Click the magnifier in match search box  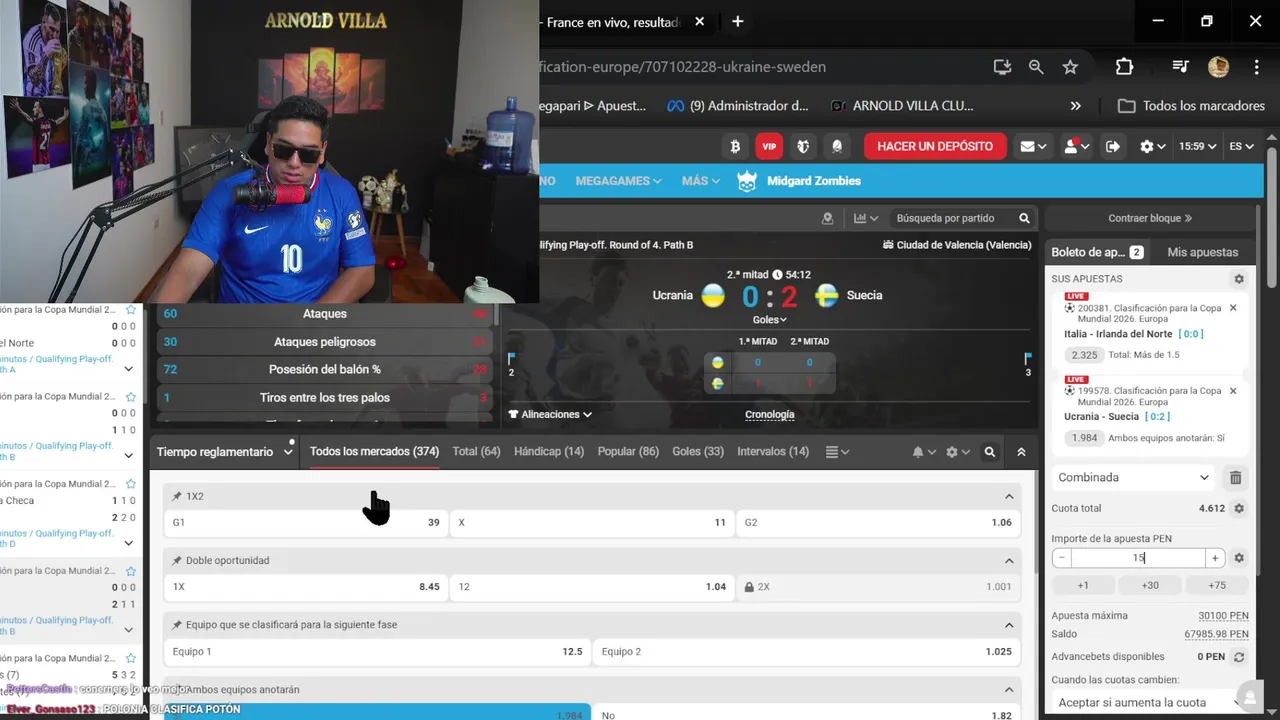[1024, 218]
